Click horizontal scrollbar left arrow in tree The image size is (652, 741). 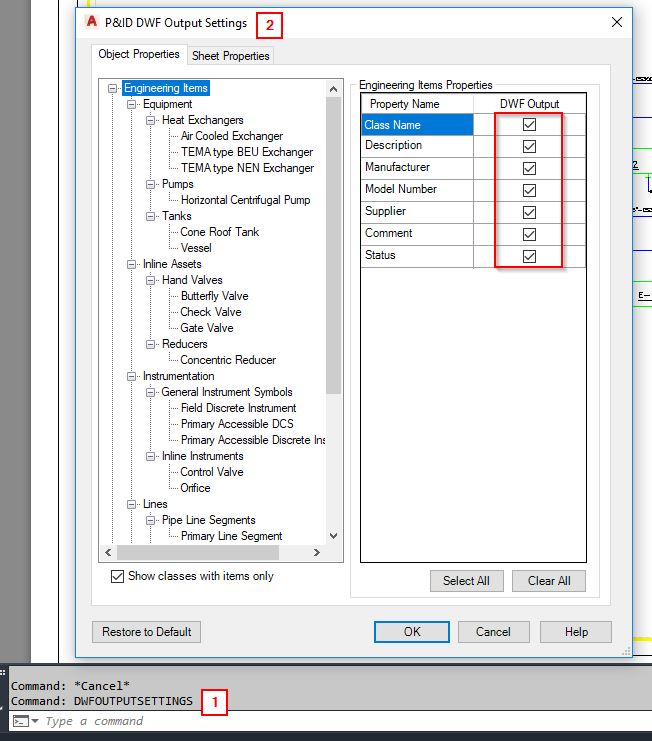click(x=109, y=552)
